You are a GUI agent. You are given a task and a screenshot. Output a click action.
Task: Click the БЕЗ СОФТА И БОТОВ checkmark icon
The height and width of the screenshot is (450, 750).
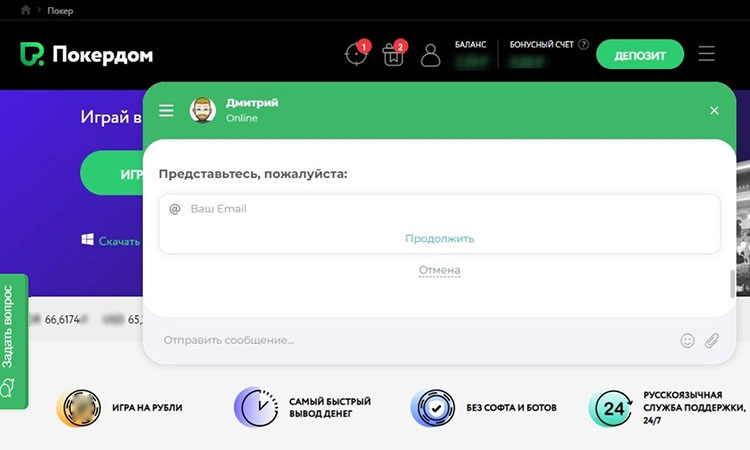pyautogui.click(x=433, y=408)
